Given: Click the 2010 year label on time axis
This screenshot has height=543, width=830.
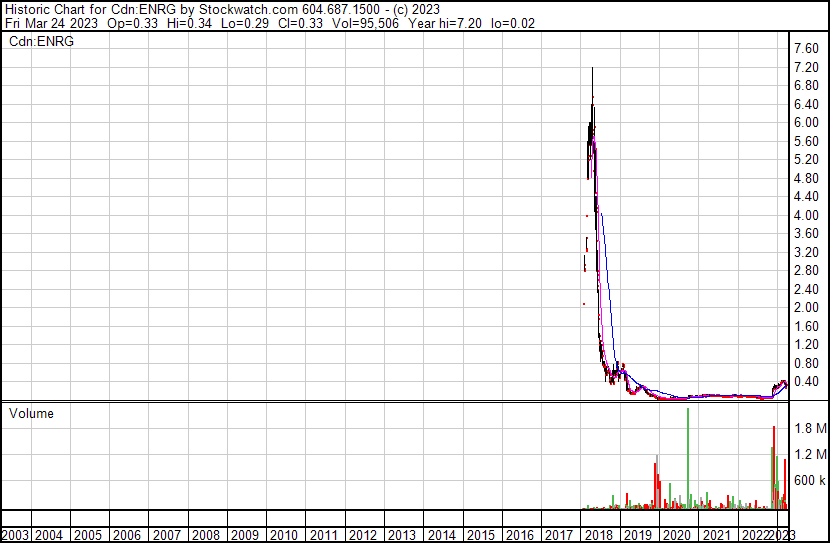Looking at the screenshot, I should point(284,535).
